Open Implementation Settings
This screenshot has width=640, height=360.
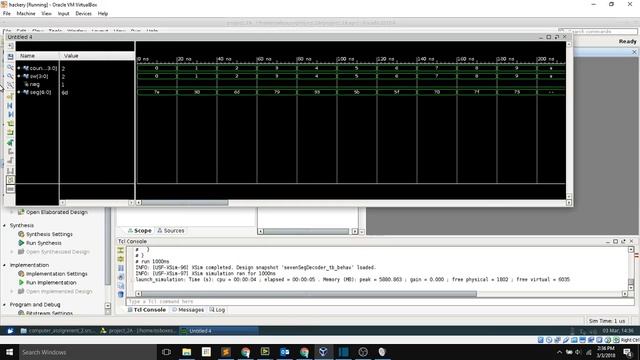coord(57,274)
